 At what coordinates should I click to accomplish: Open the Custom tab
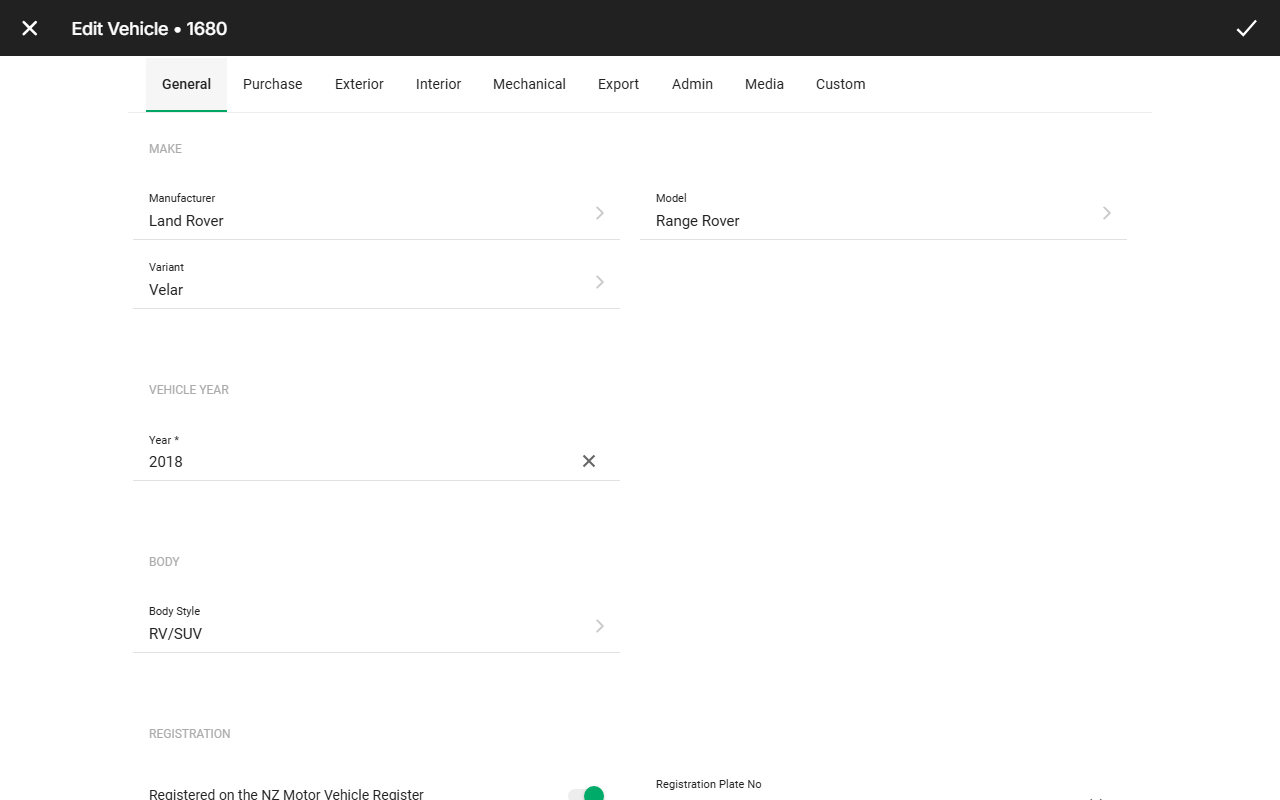tap(840, 84)
